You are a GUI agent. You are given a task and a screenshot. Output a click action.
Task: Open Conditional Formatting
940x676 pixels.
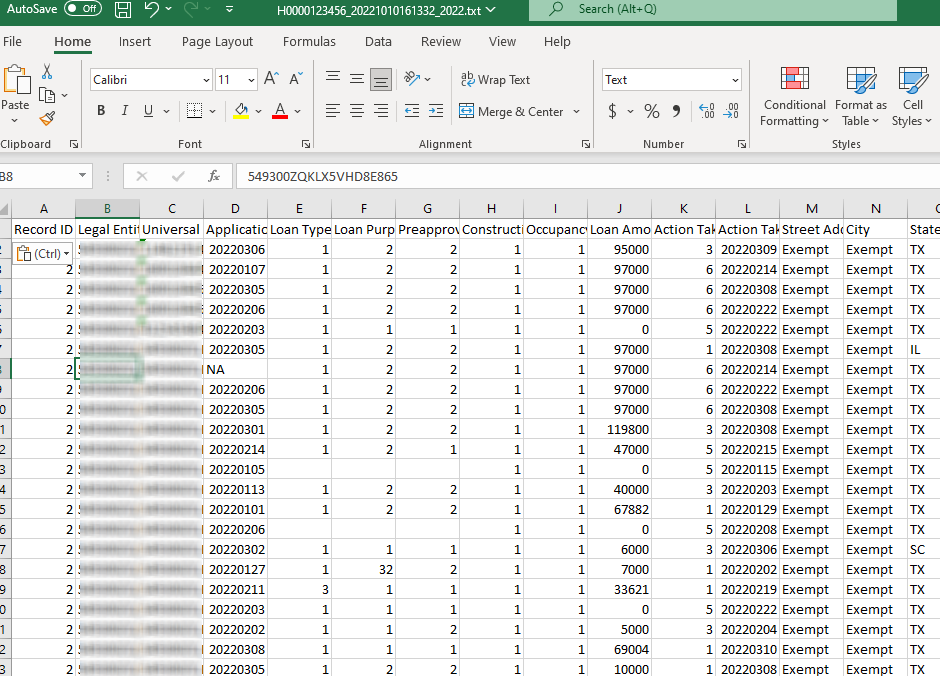coord(794,96)
